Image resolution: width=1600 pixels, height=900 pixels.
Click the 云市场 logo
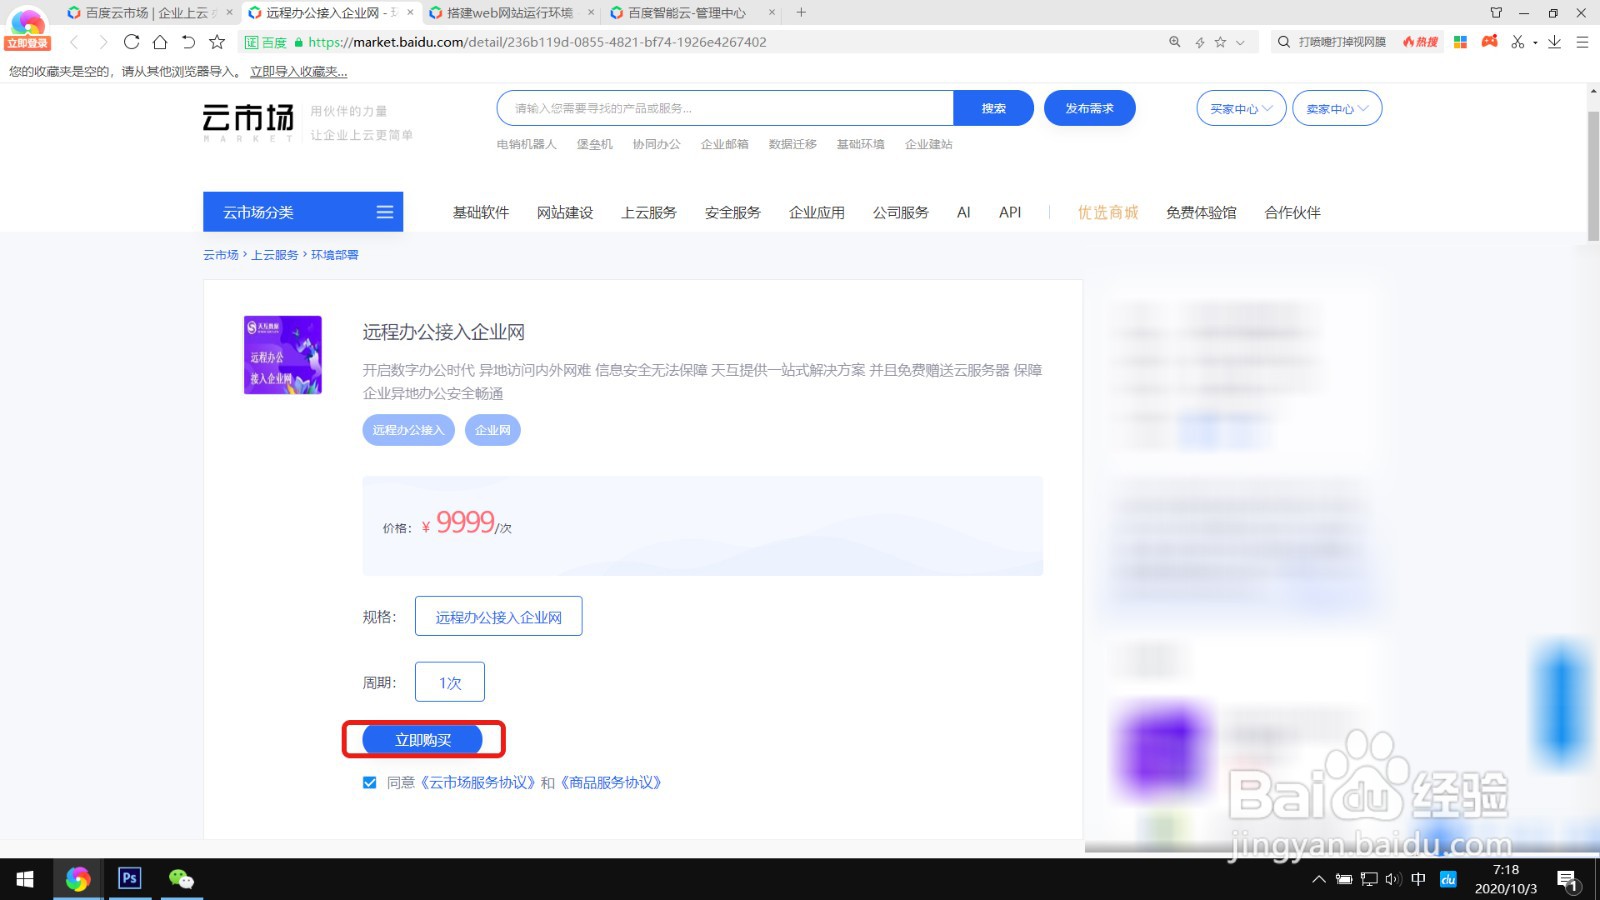(x=248, y=121)
